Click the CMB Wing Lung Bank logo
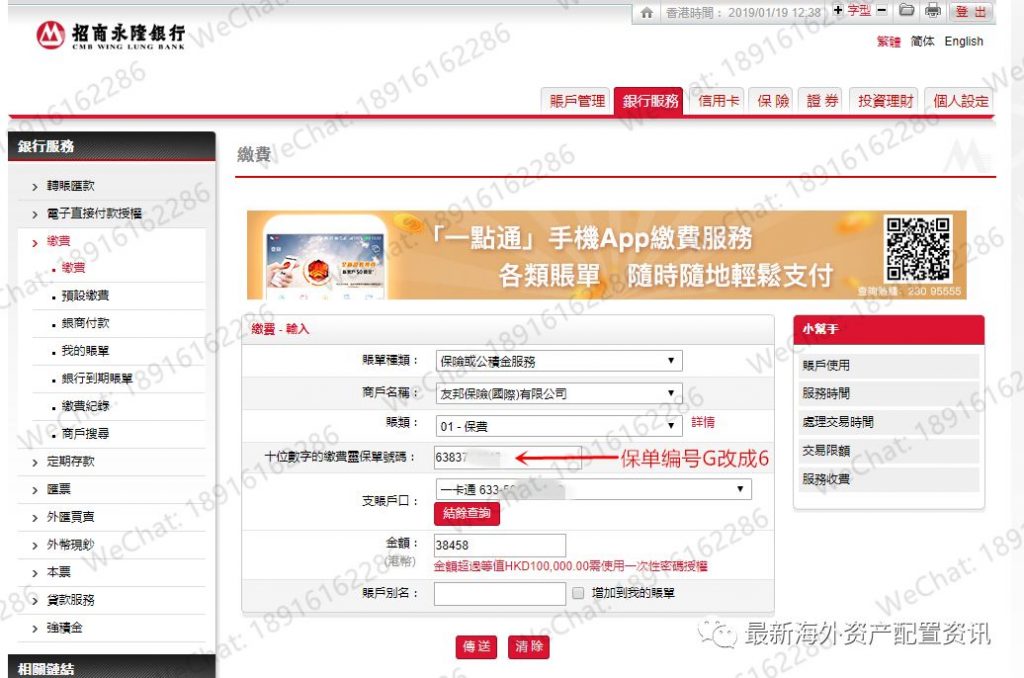Screen dimensions: 1024x678 111,35
